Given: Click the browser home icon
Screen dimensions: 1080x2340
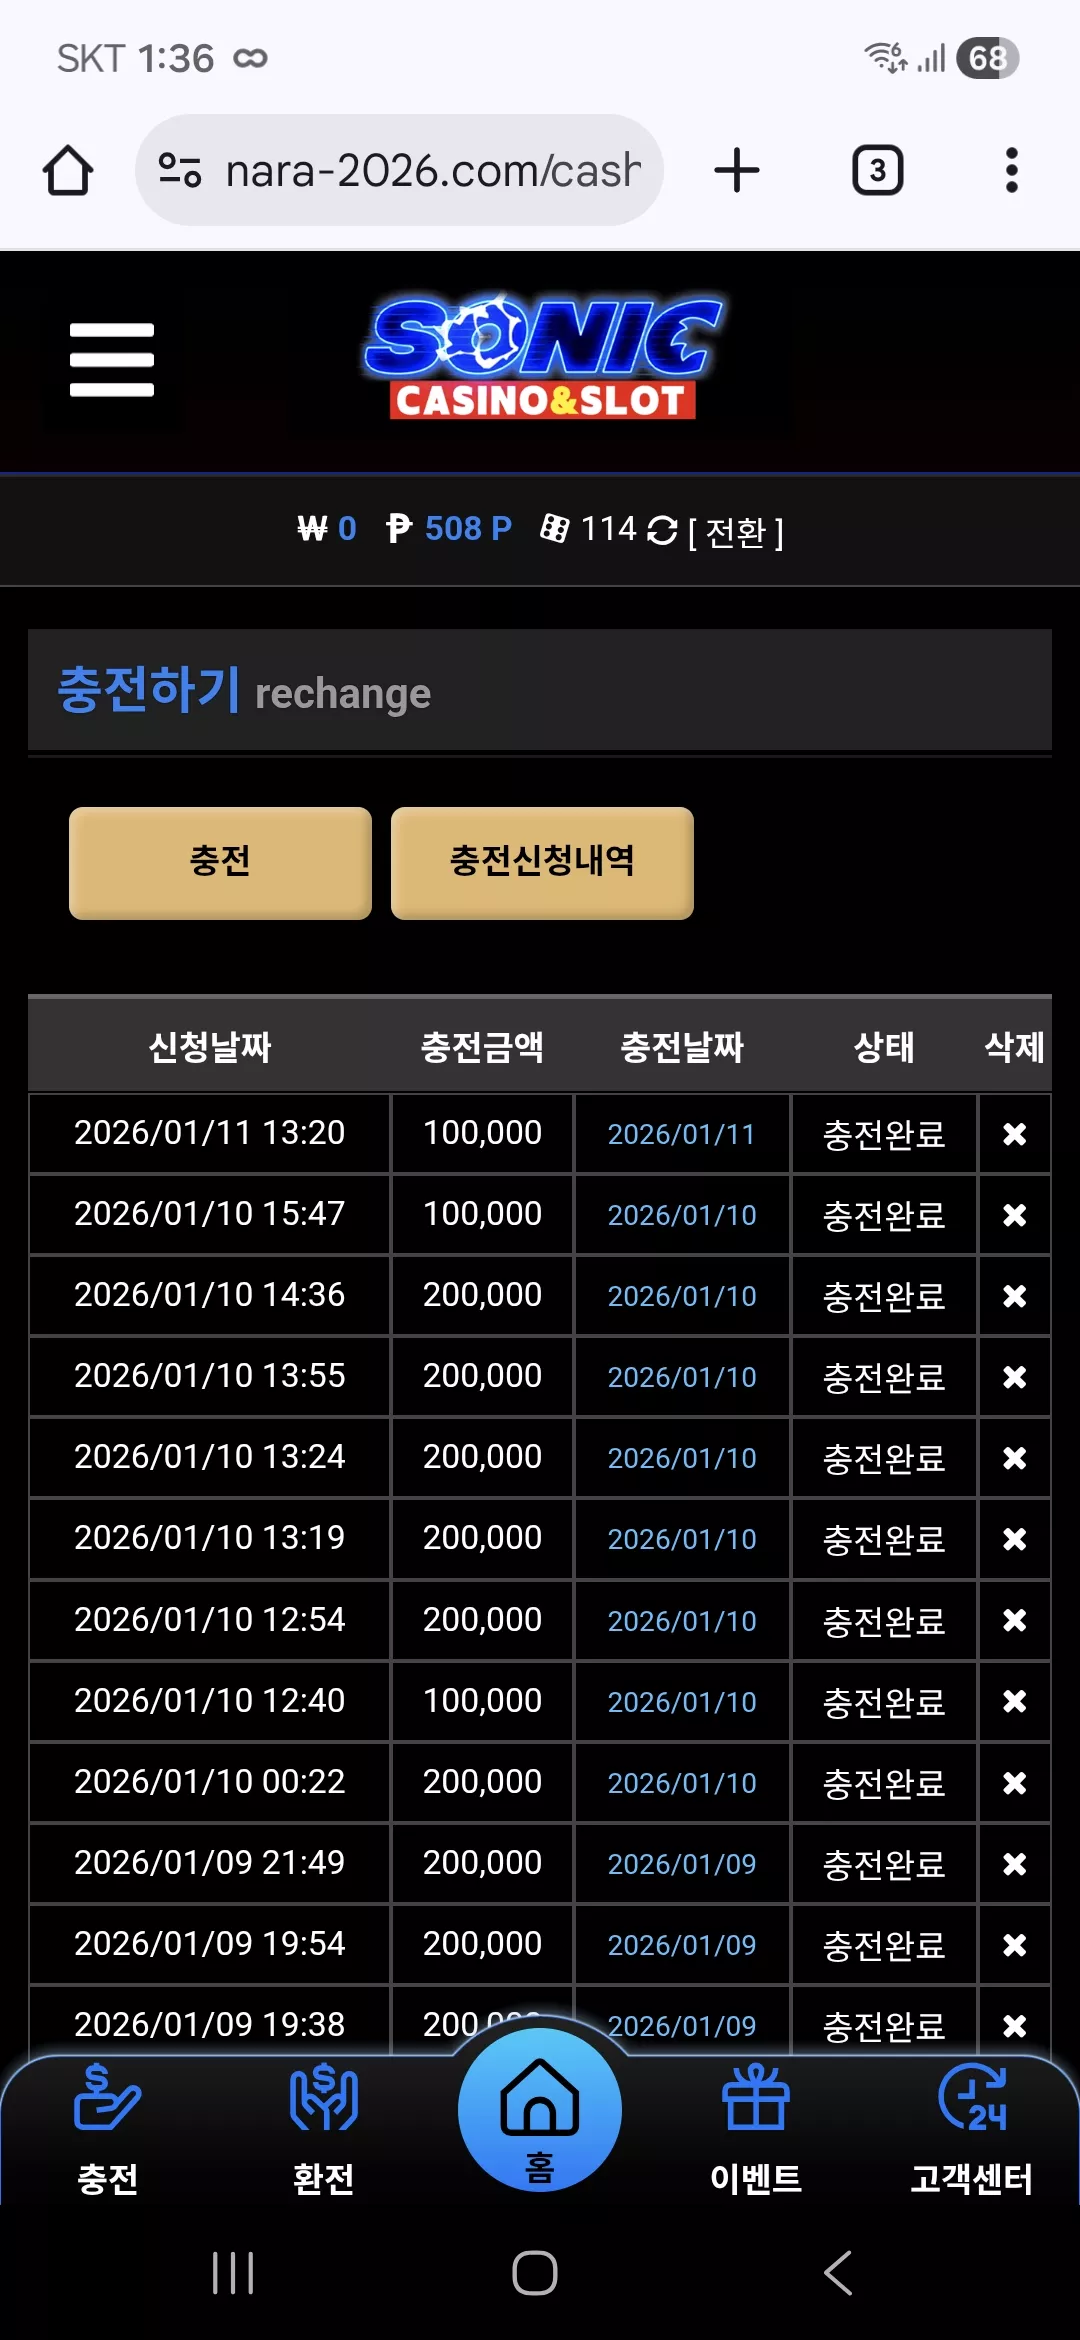Looking at the screenshot, I should 68,170.
